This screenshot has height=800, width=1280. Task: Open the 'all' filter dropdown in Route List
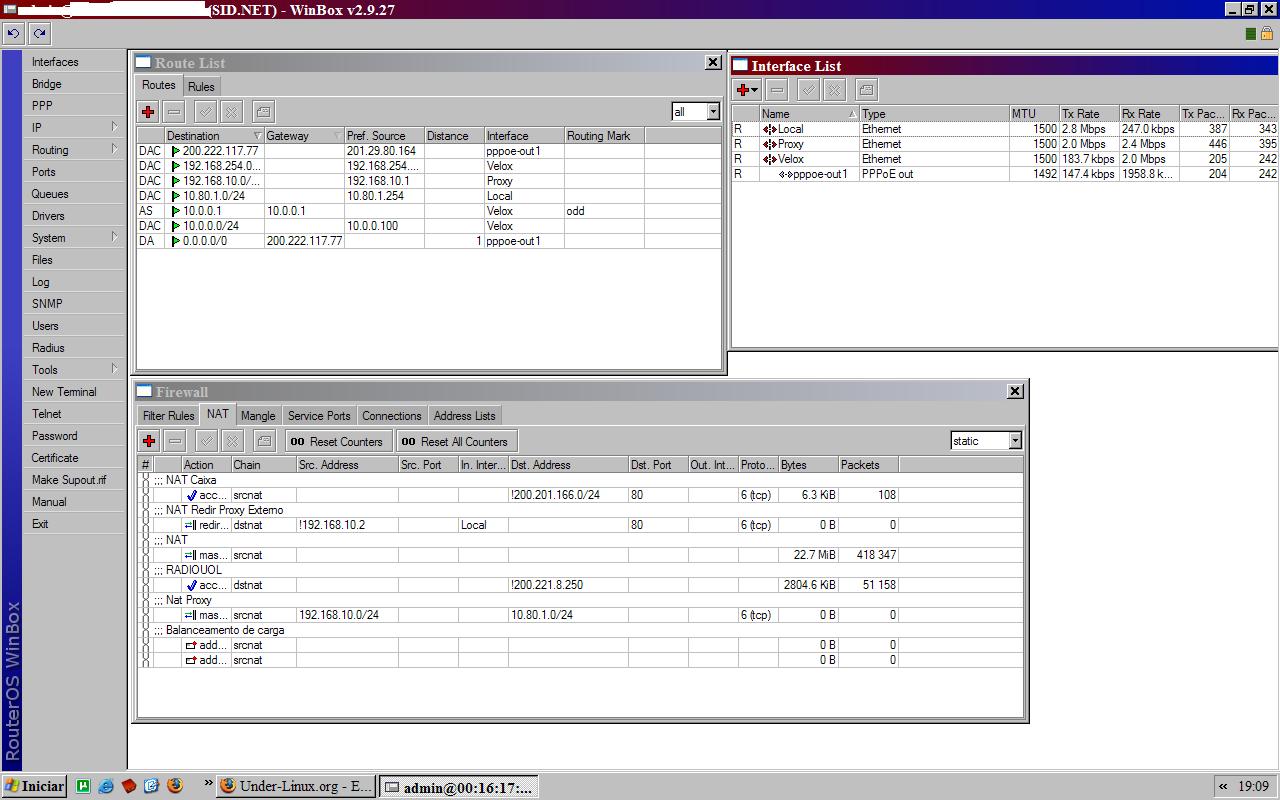(x=713, y=112)
